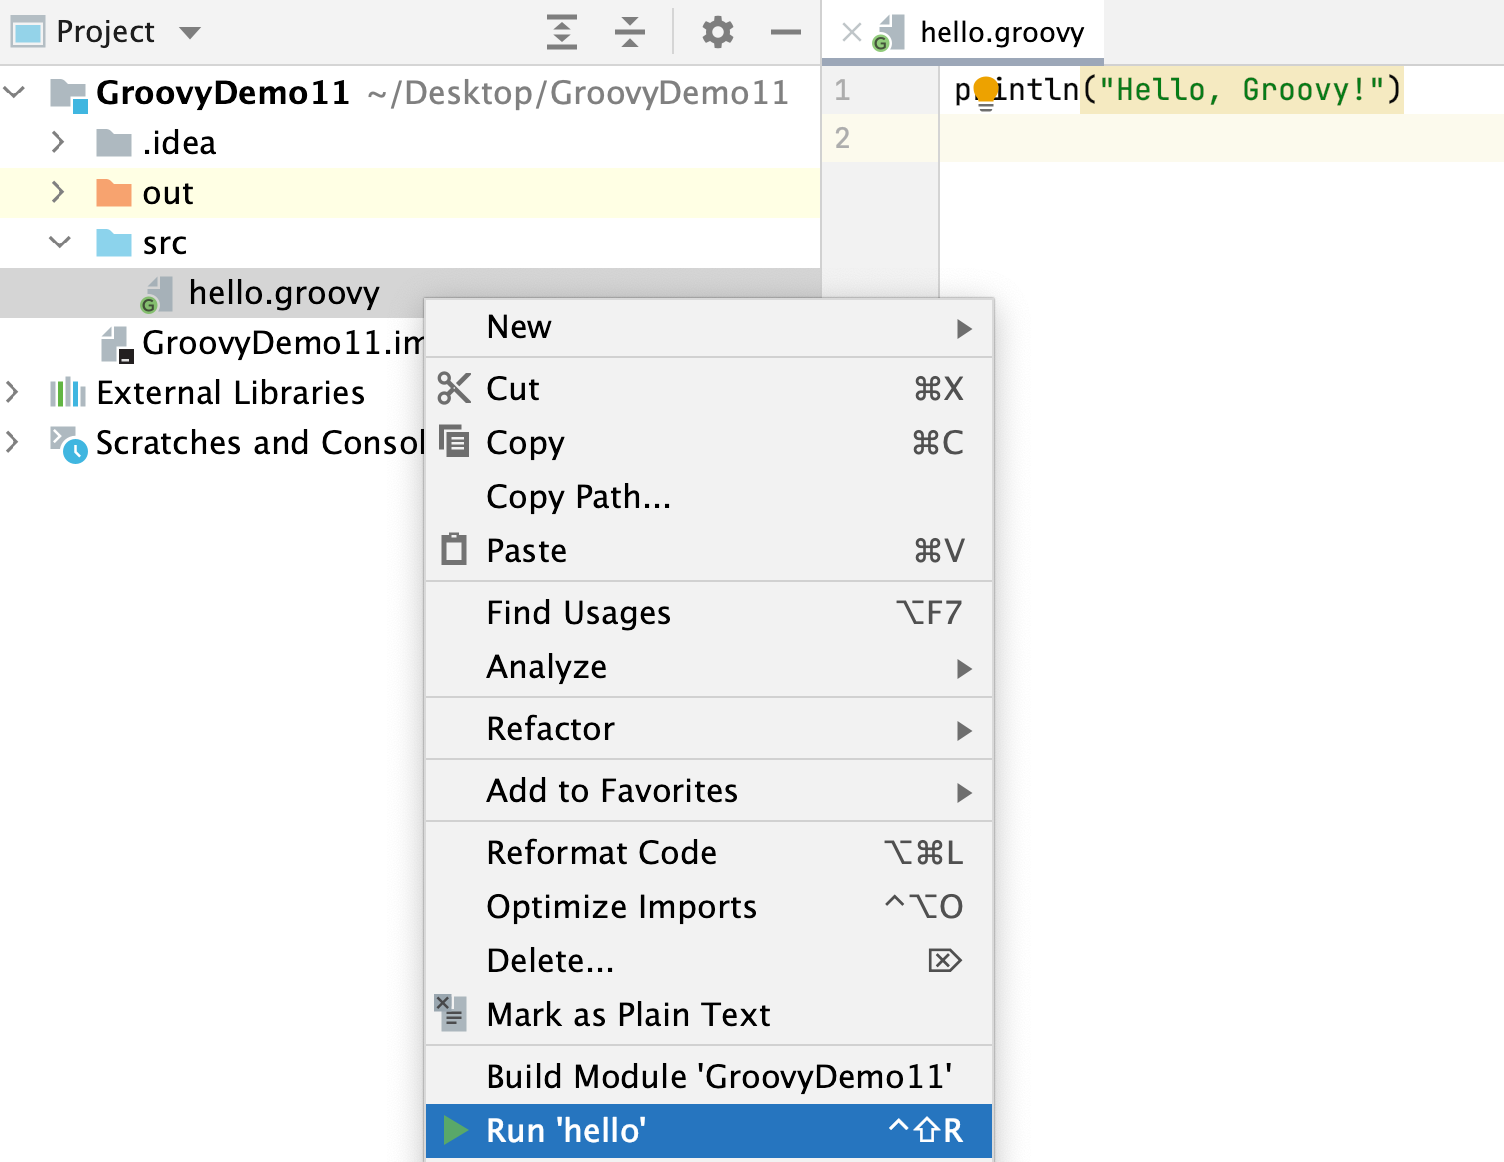Open the Project view selector dropdown
This screenshot has width=1504, height=1162.
pyautogui.click(x=190, y=31)
